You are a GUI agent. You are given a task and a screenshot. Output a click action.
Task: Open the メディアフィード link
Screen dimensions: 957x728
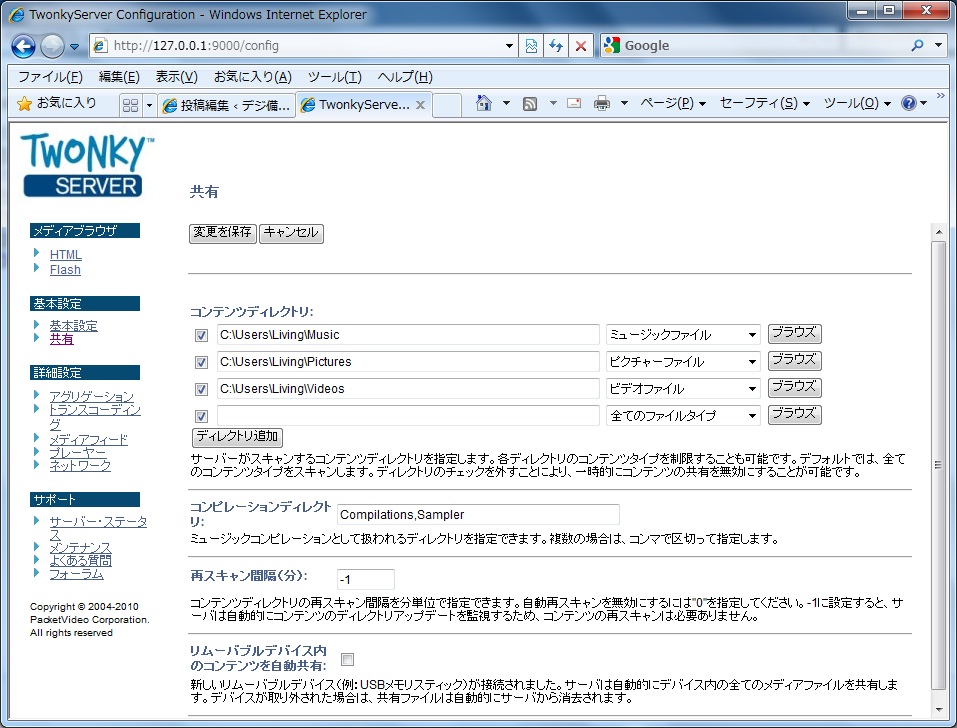(88, 439)
